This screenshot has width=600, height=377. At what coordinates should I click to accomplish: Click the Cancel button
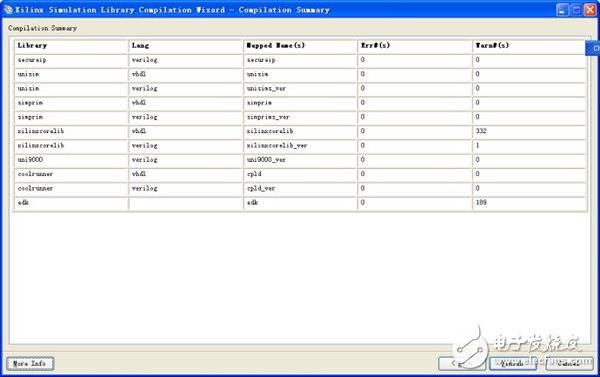point(569,364)
